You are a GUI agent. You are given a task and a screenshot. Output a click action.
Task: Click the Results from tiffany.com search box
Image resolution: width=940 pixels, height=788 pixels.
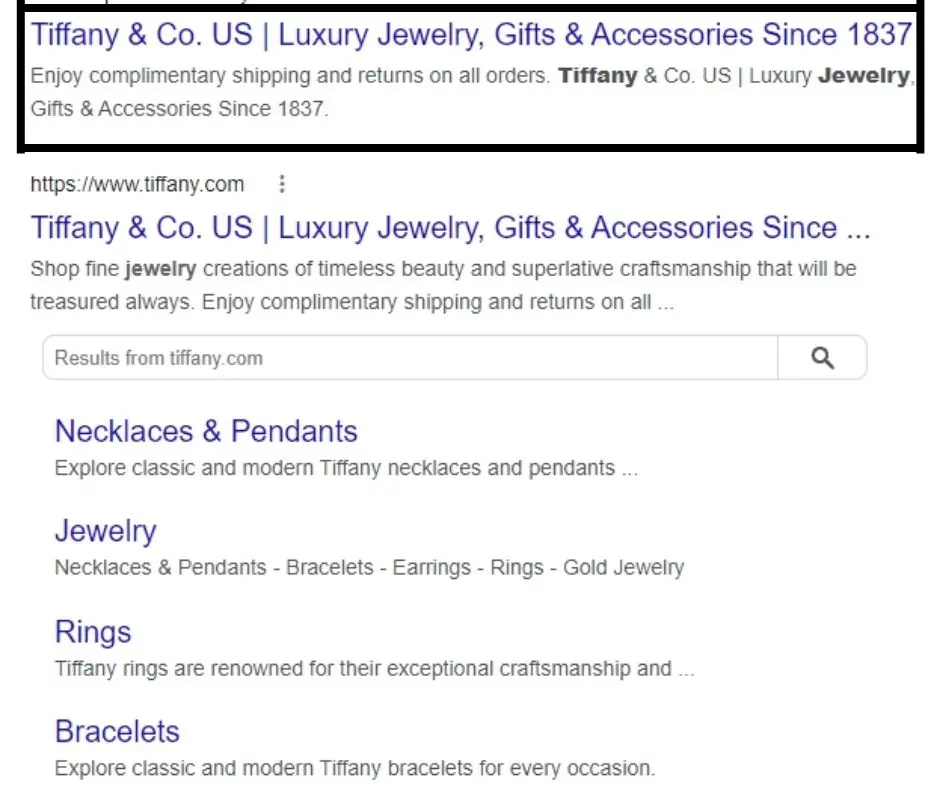pyautogui.click(x=400, y=357)
